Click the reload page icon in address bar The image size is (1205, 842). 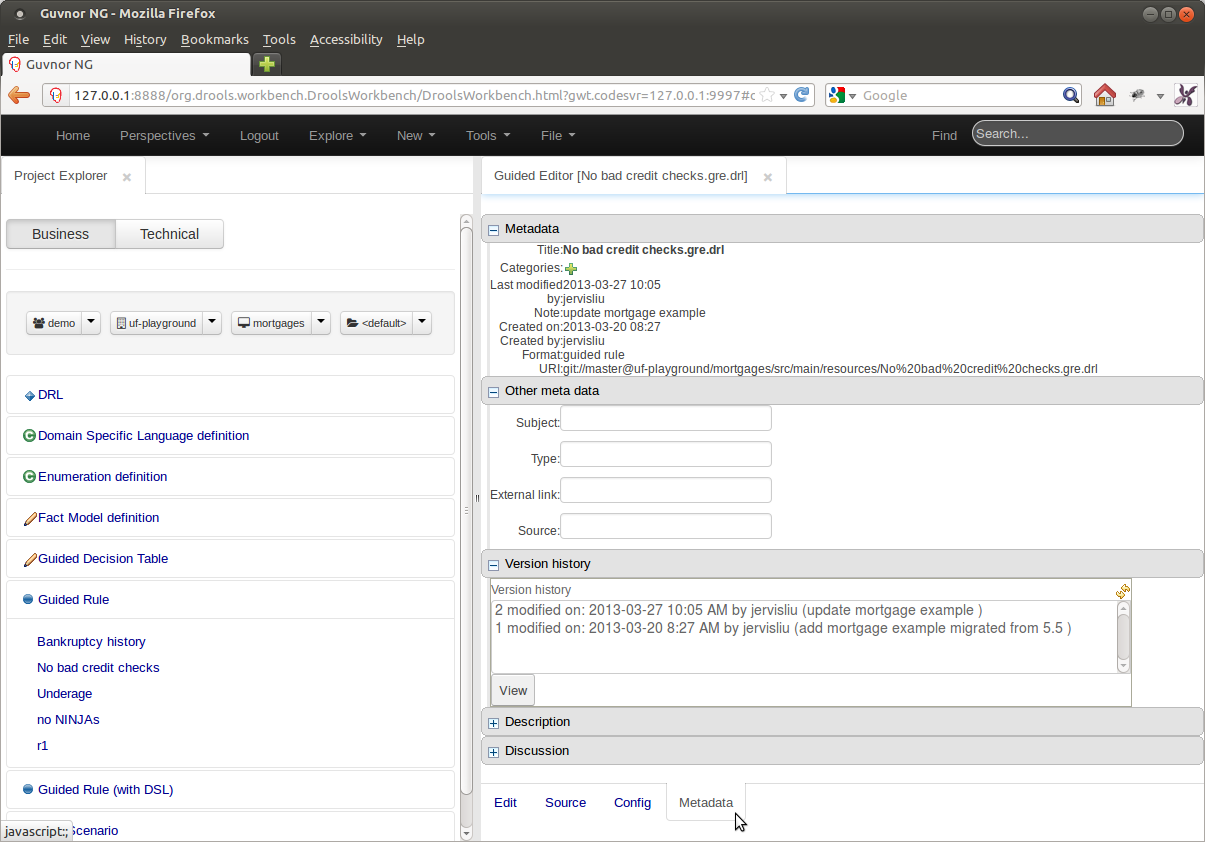(802, 95)
